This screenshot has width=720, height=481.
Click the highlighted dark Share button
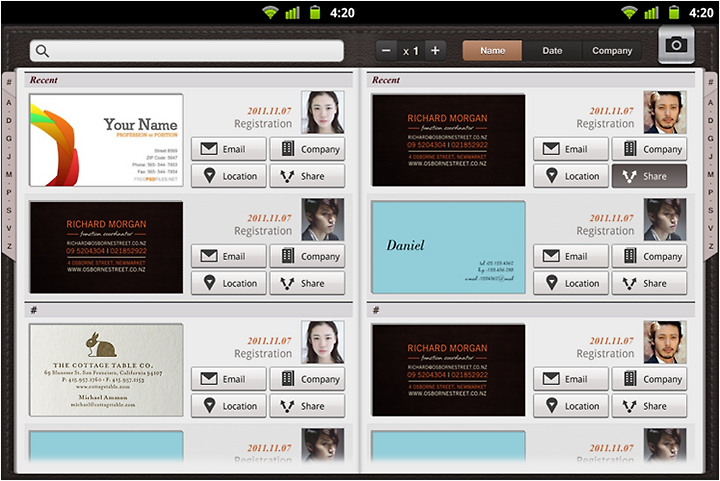click(x=649, y=176)
